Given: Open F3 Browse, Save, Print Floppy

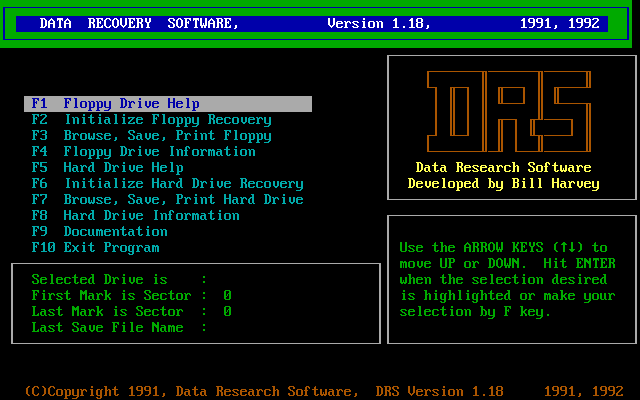Looking at the screenshot, I should tap(151, 136).
